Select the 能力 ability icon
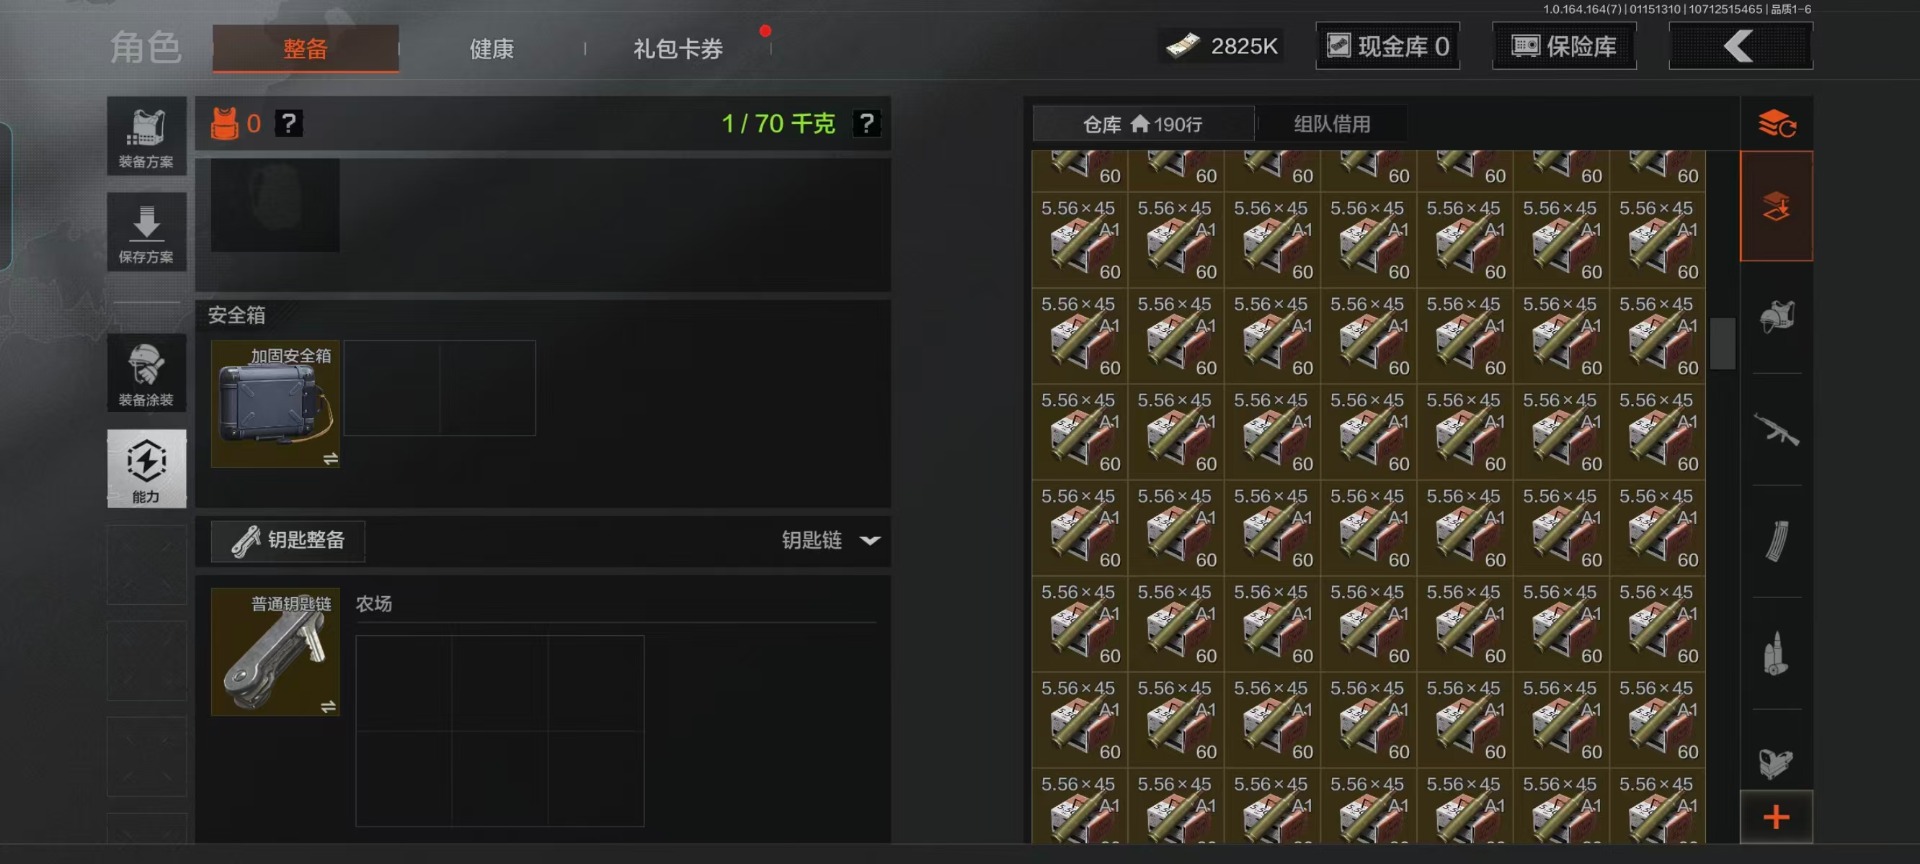1920x864 pixels. [146, 469]
